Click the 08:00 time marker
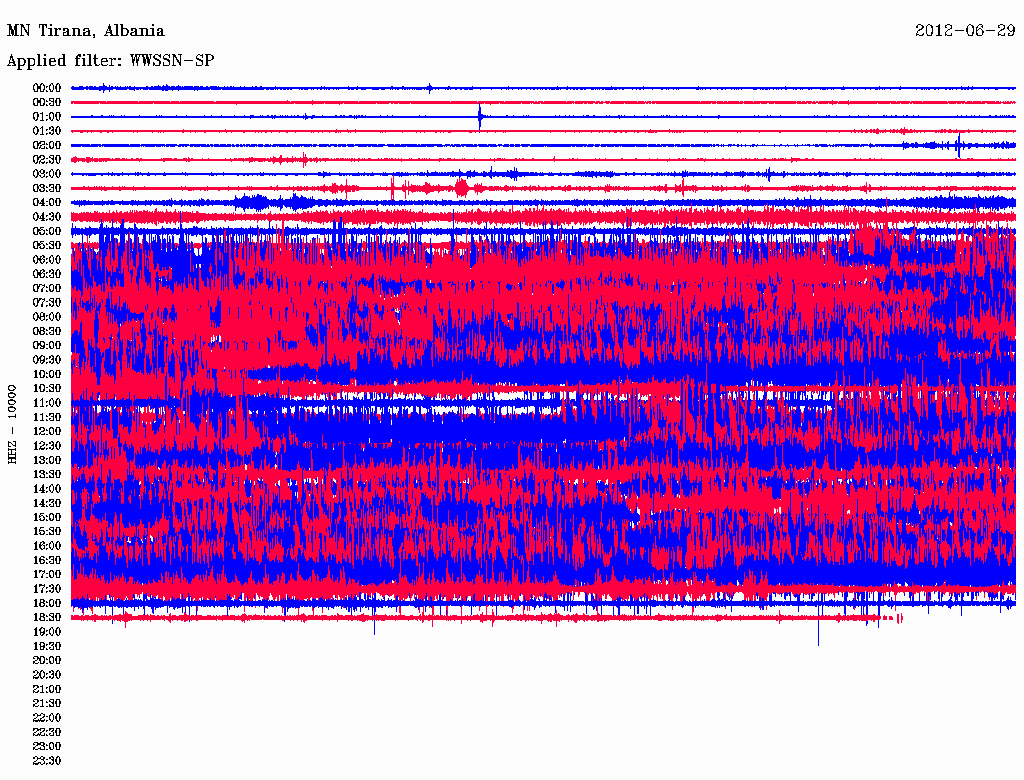 (47, 317)
